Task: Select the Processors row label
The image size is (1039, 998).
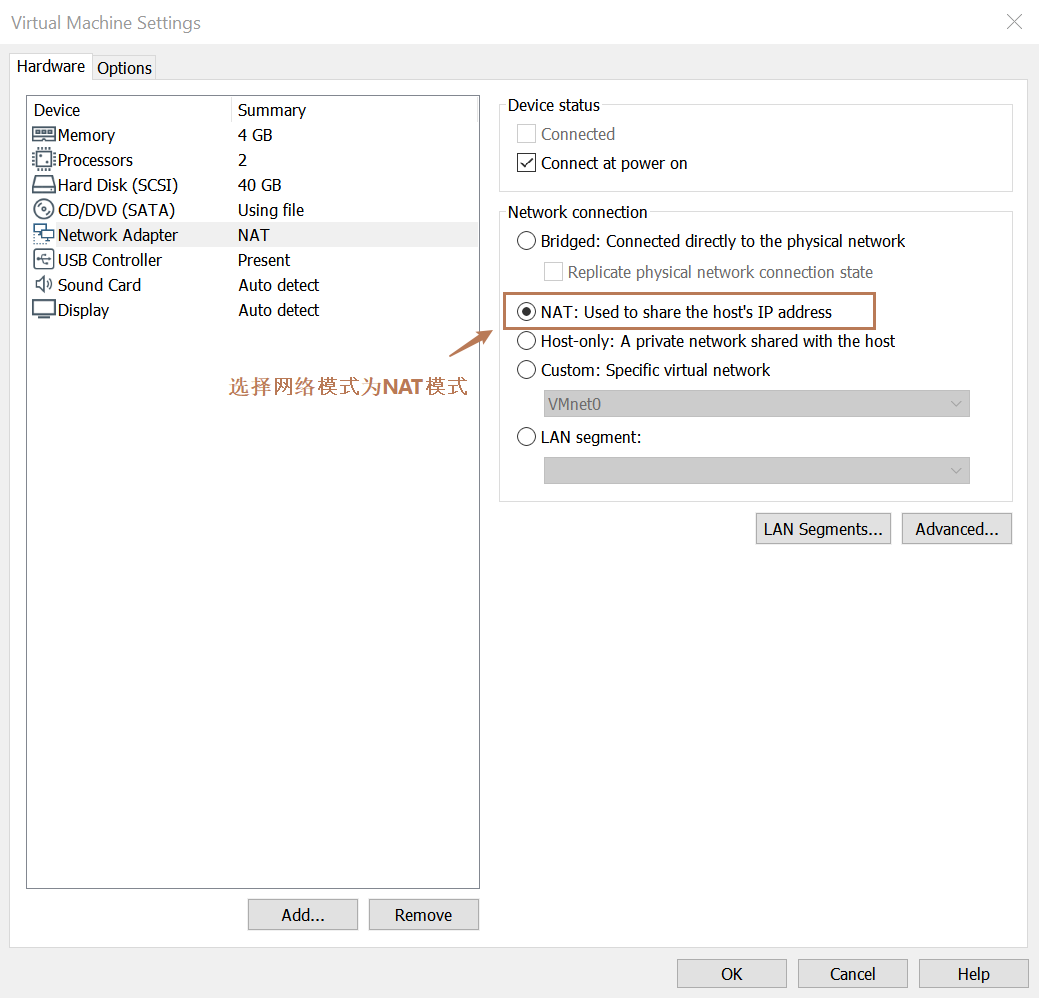Action: click(95, 160)
